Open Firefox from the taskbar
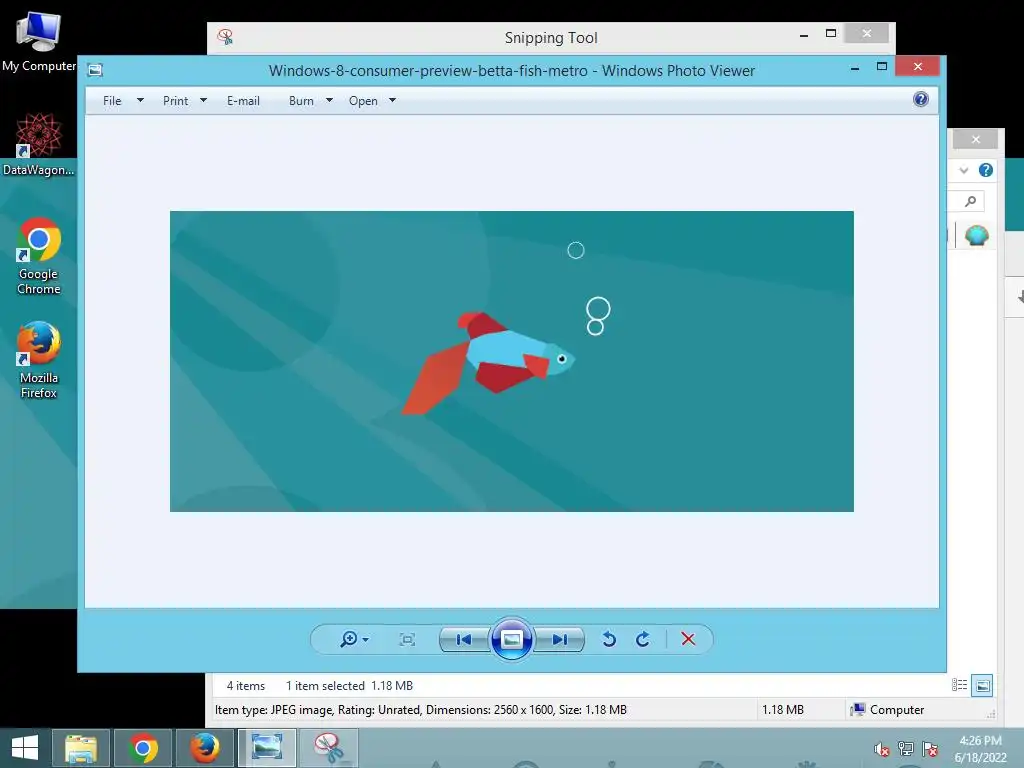Image resolution: width=1024 pixels, height=768 pixels. tap(204, 748)
